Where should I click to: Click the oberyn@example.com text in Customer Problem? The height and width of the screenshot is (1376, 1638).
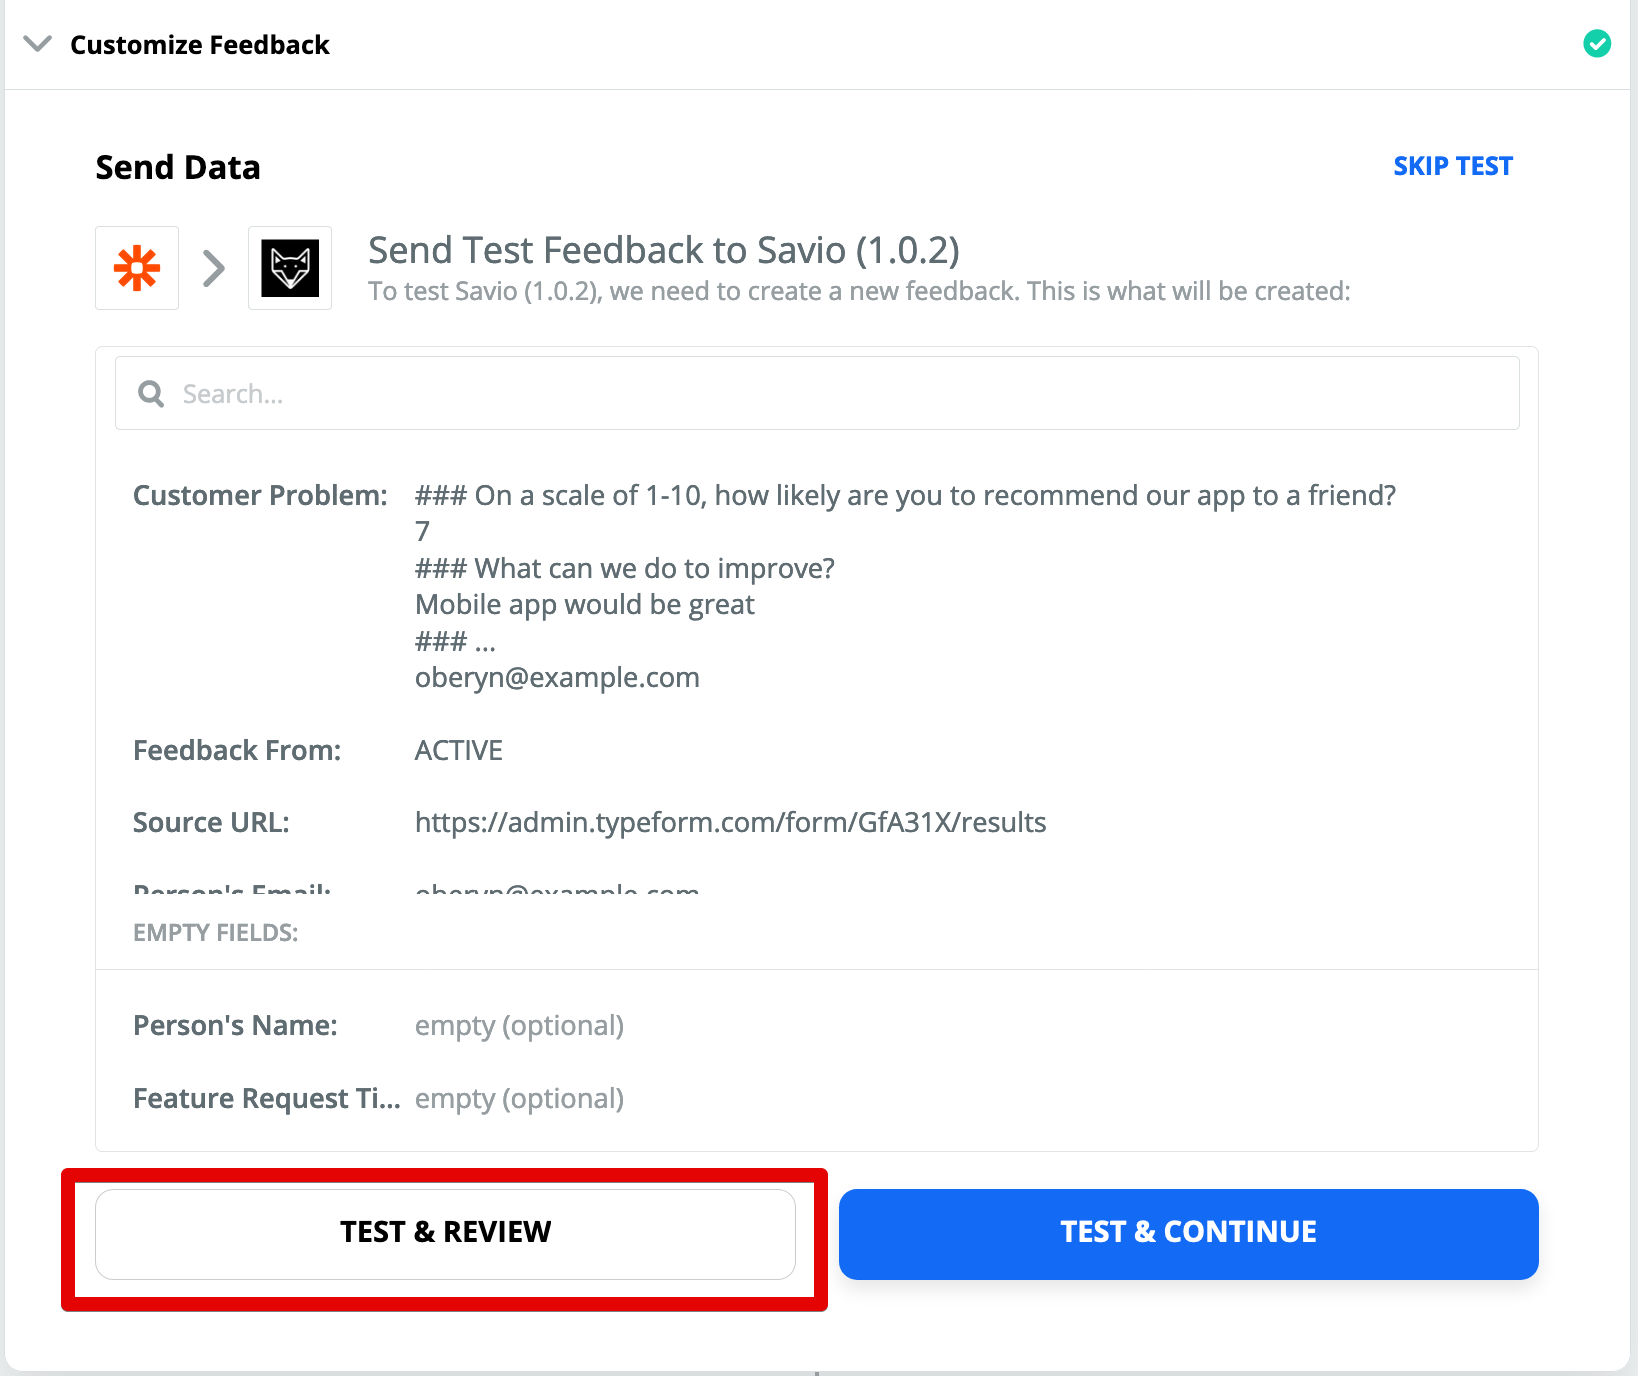(x=557, y=678)
